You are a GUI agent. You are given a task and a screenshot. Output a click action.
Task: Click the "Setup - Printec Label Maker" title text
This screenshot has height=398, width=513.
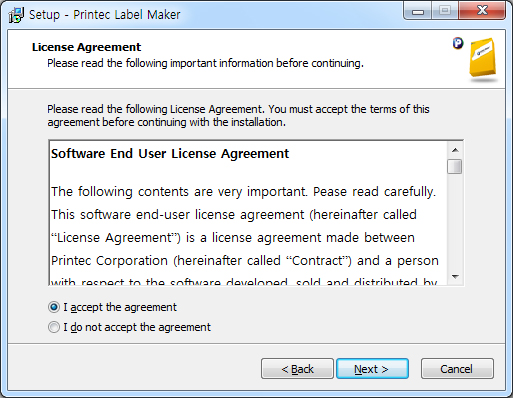(105, 15)
